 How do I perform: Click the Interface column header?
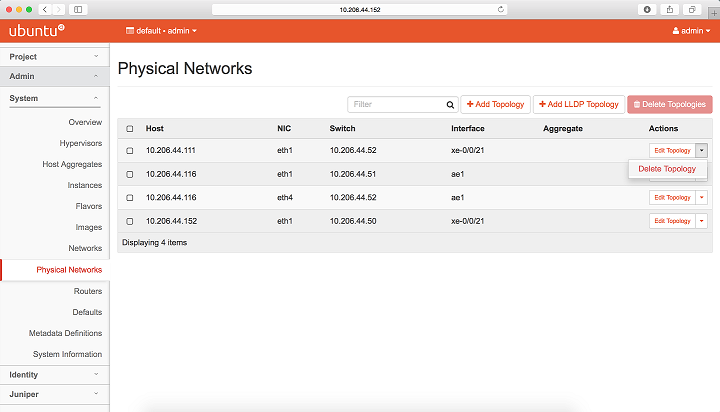click(x=467, y=129)
